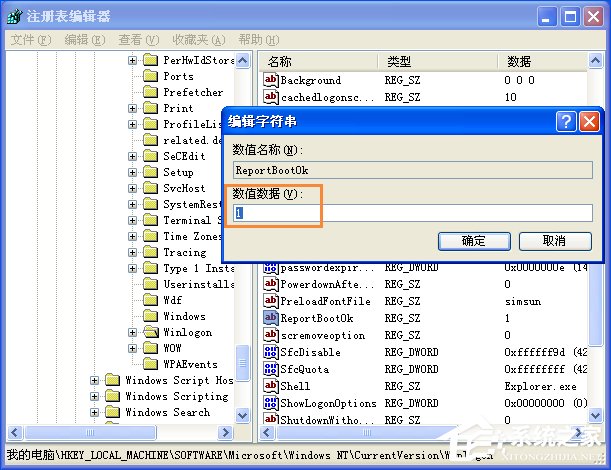The height and width of the screenshot is (470, 611).
Task: Cancel editing with the 取消 button
Action: click(555, 241)
